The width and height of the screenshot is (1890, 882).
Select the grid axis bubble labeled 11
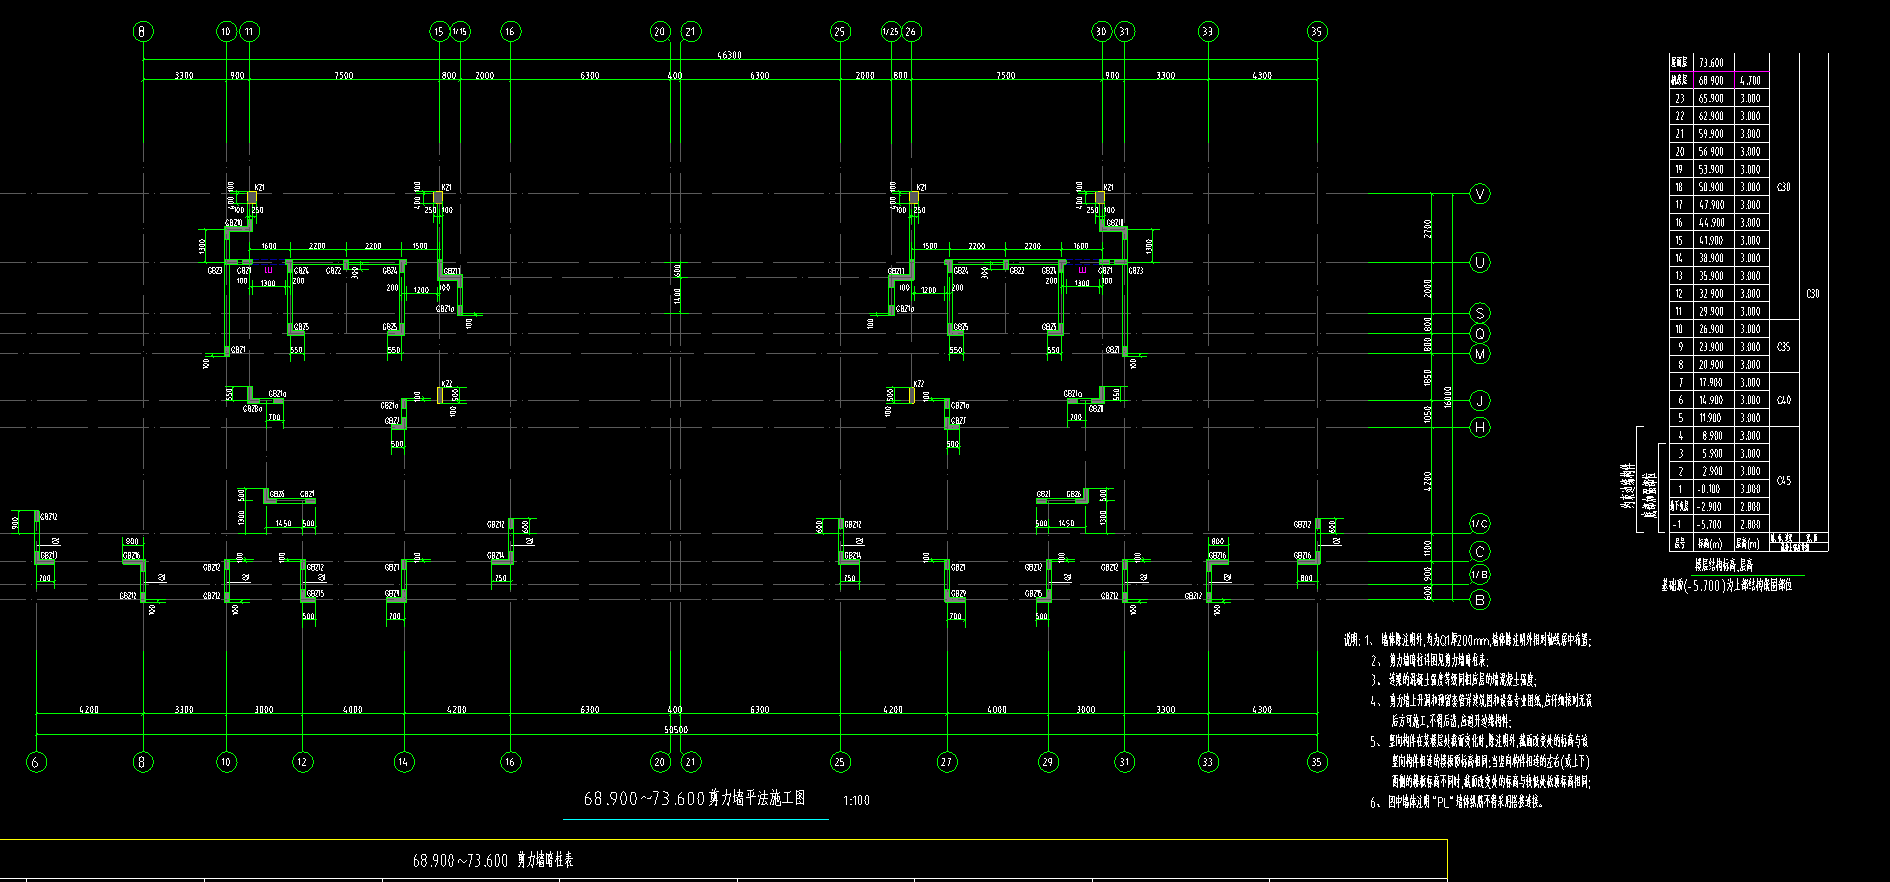pyautogui.click(x=249, y=31)
